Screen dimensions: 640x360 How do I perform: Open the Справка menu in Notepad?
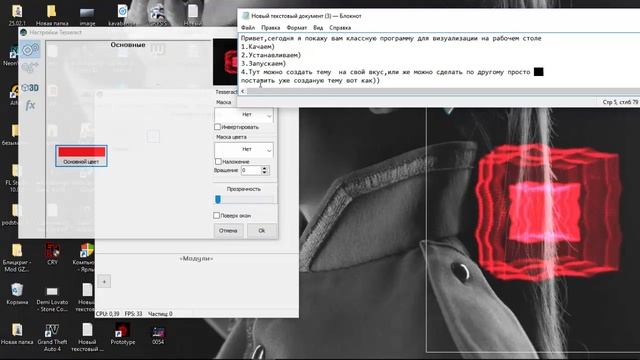(x=340, y=28)
